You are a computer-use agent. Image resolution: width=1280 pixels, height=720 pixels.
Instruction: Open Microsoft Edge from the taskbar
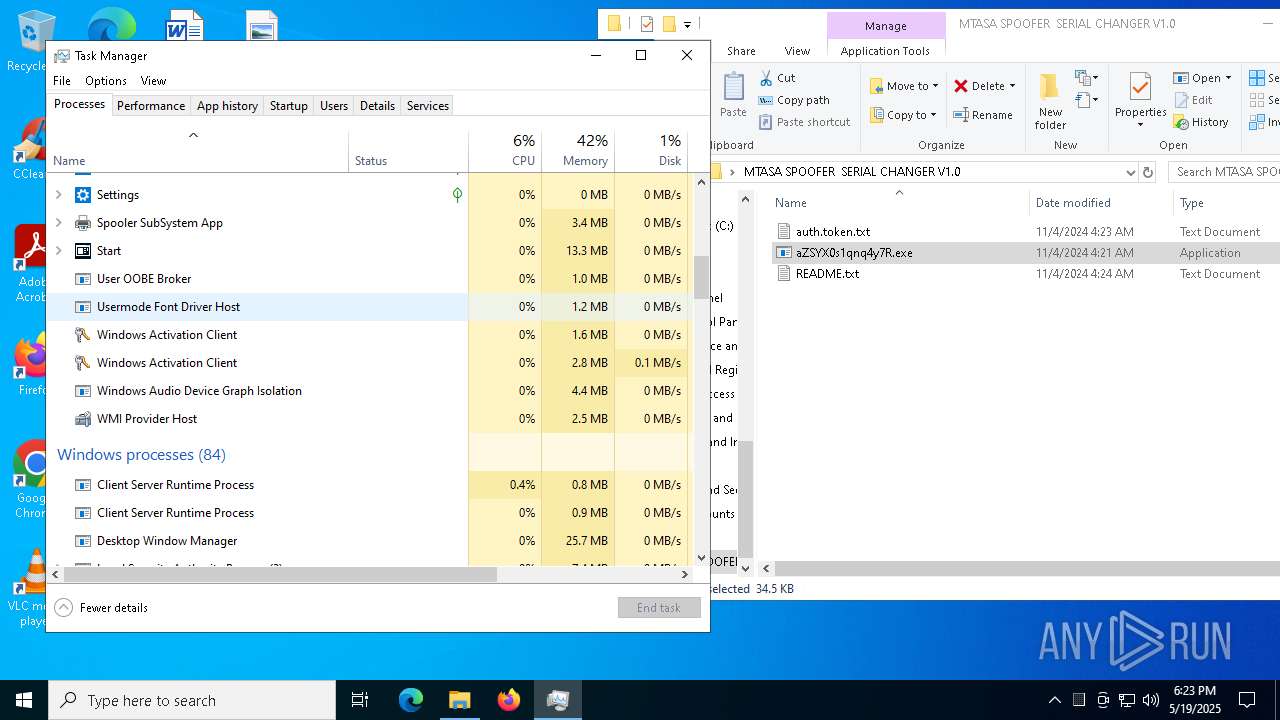pos(411,700)
